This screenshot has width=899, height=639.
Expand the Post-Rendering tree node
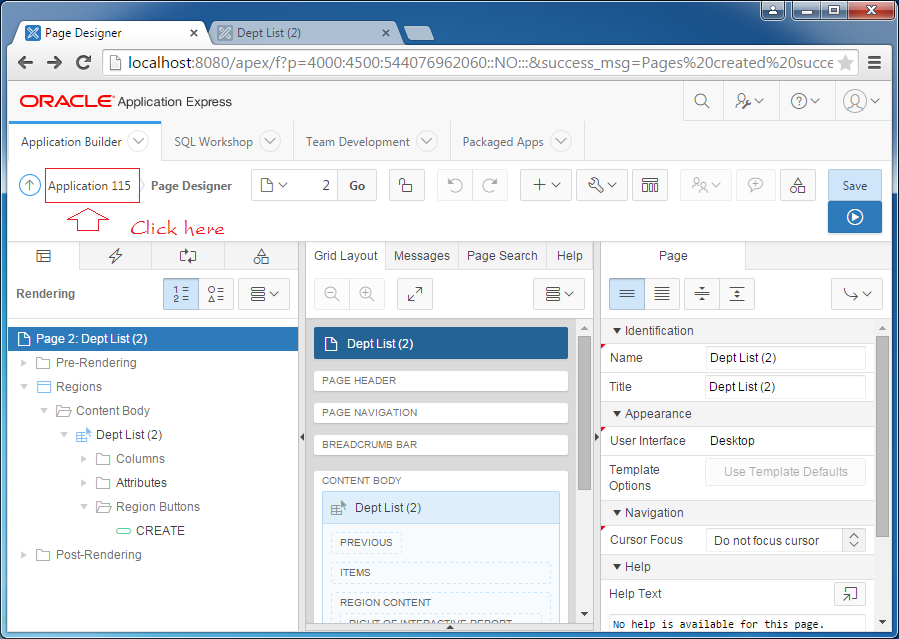click(24, 555)
